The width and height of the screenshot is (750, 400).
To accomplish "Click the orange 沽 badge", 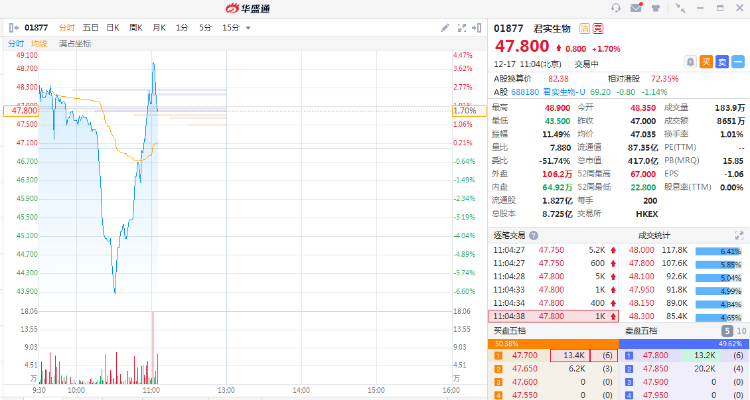I will 585,28.
